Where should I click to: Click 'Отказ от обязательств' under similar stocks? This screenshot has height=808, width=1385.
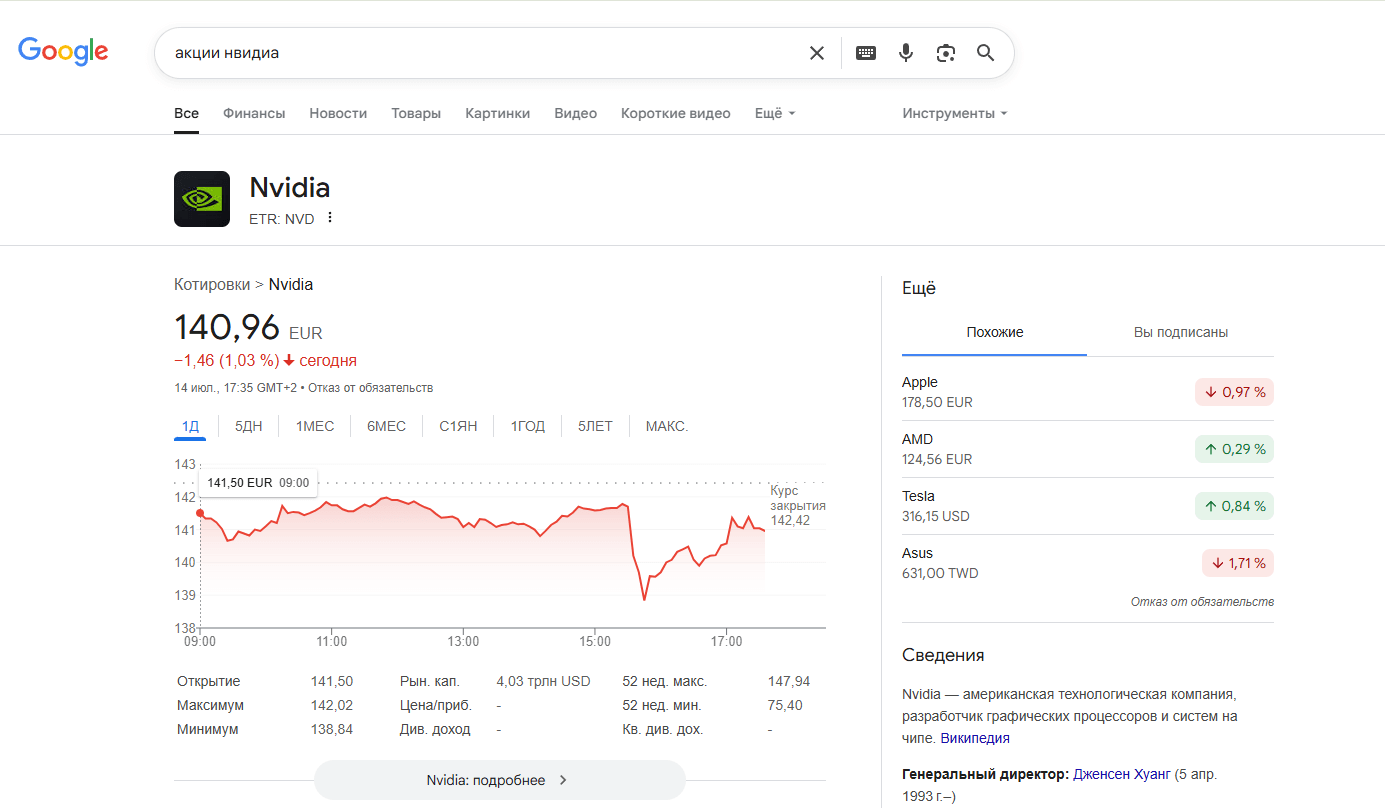coord(1202,602)
